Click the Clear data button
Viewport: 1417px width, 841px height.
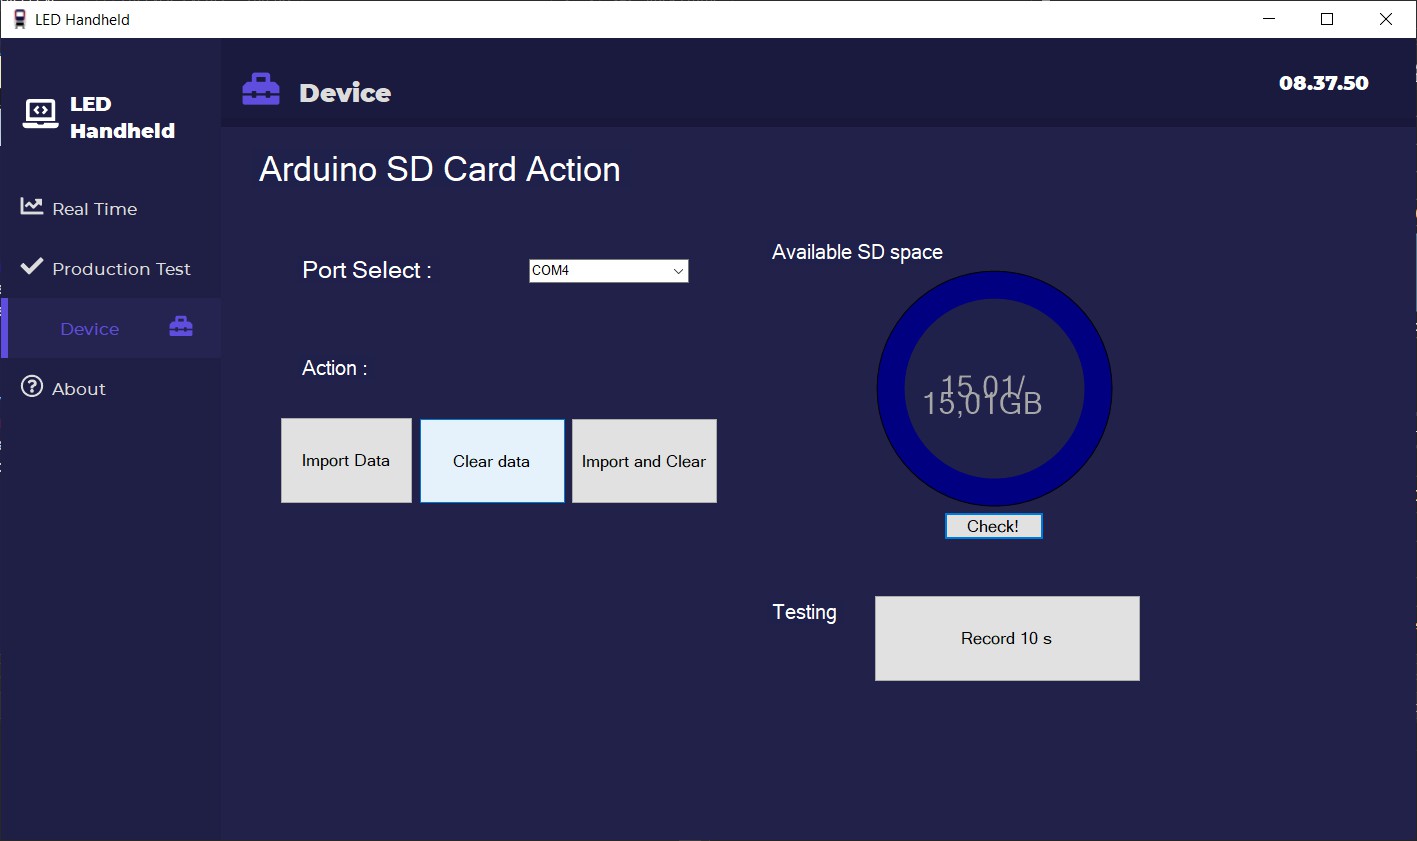coord(492,461)
